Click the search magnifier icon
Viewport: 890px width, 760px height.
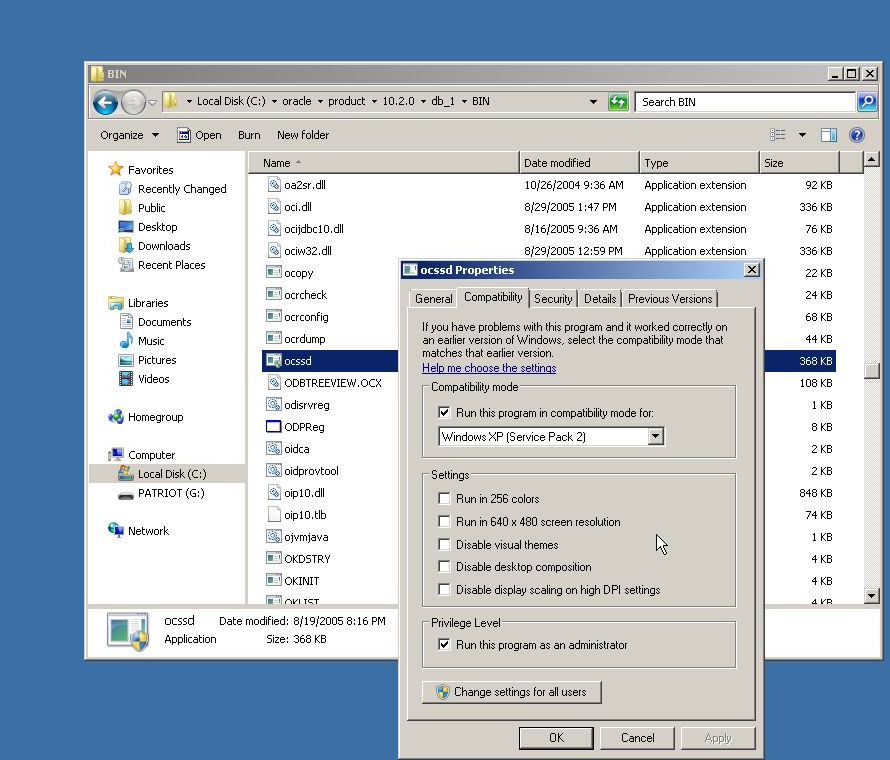click(x=867, y=102)
